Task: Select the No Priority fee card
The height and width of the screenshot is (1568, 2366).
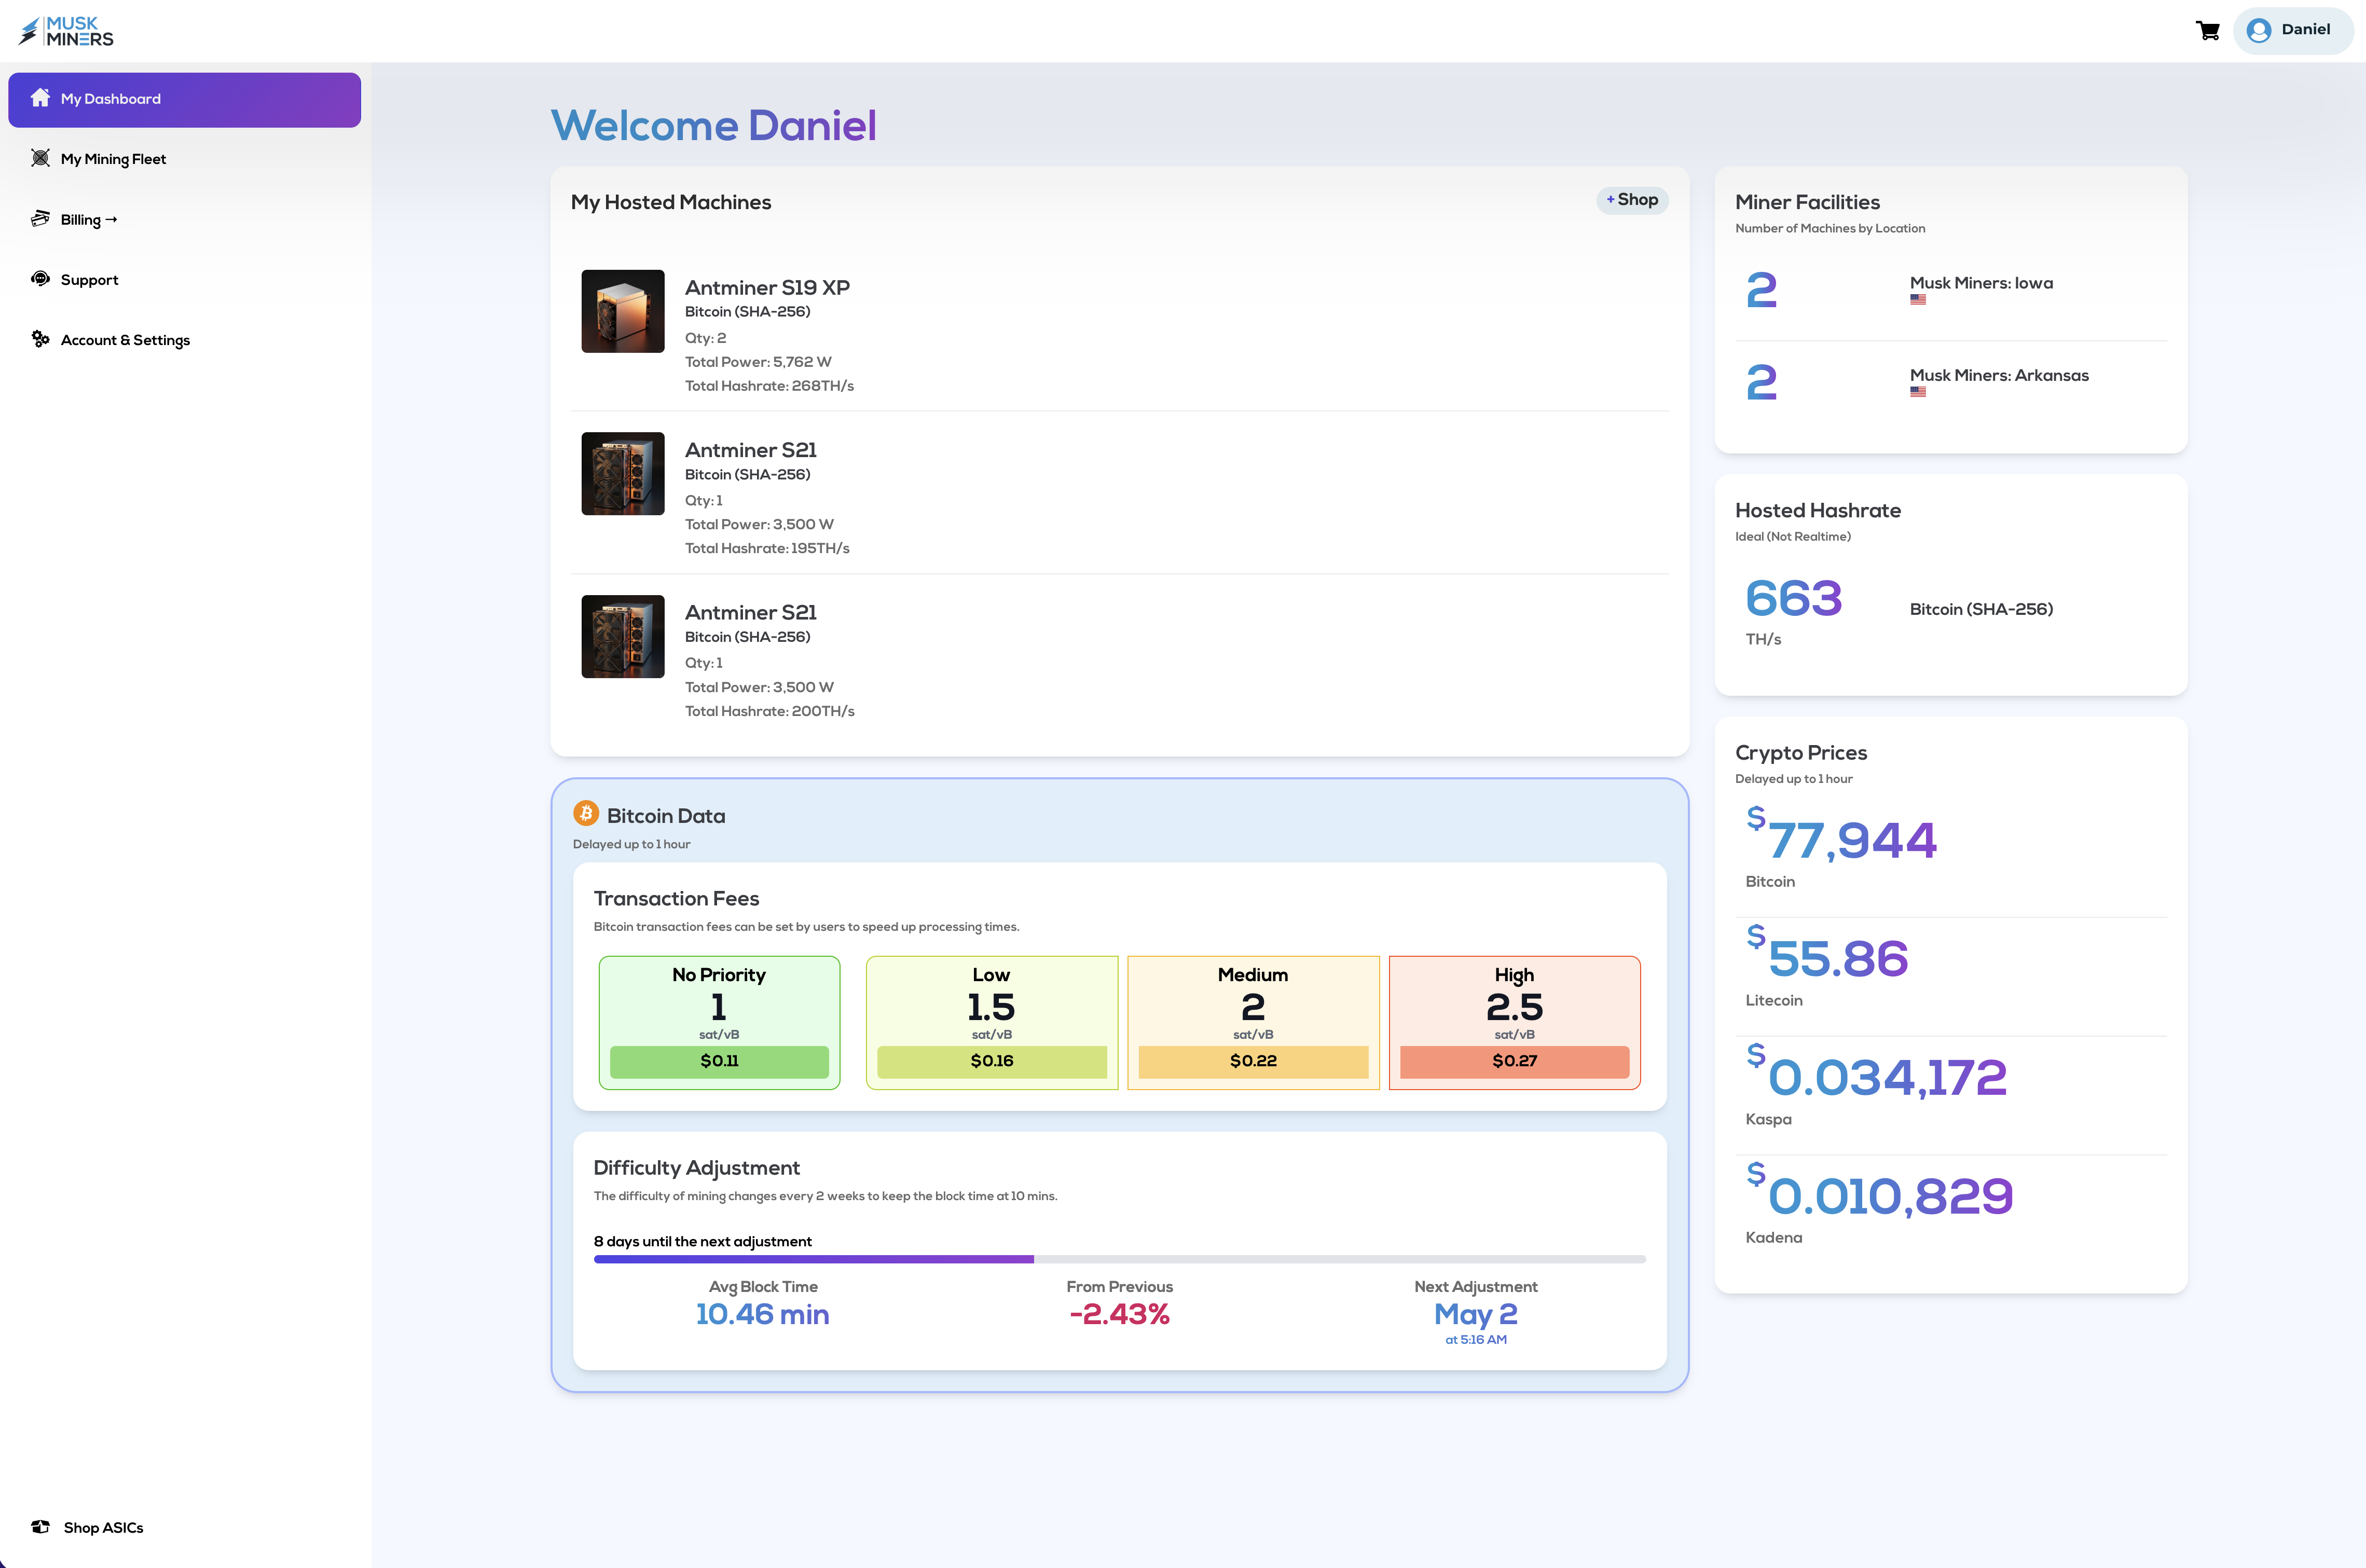Action: [x=719, y=1022]
